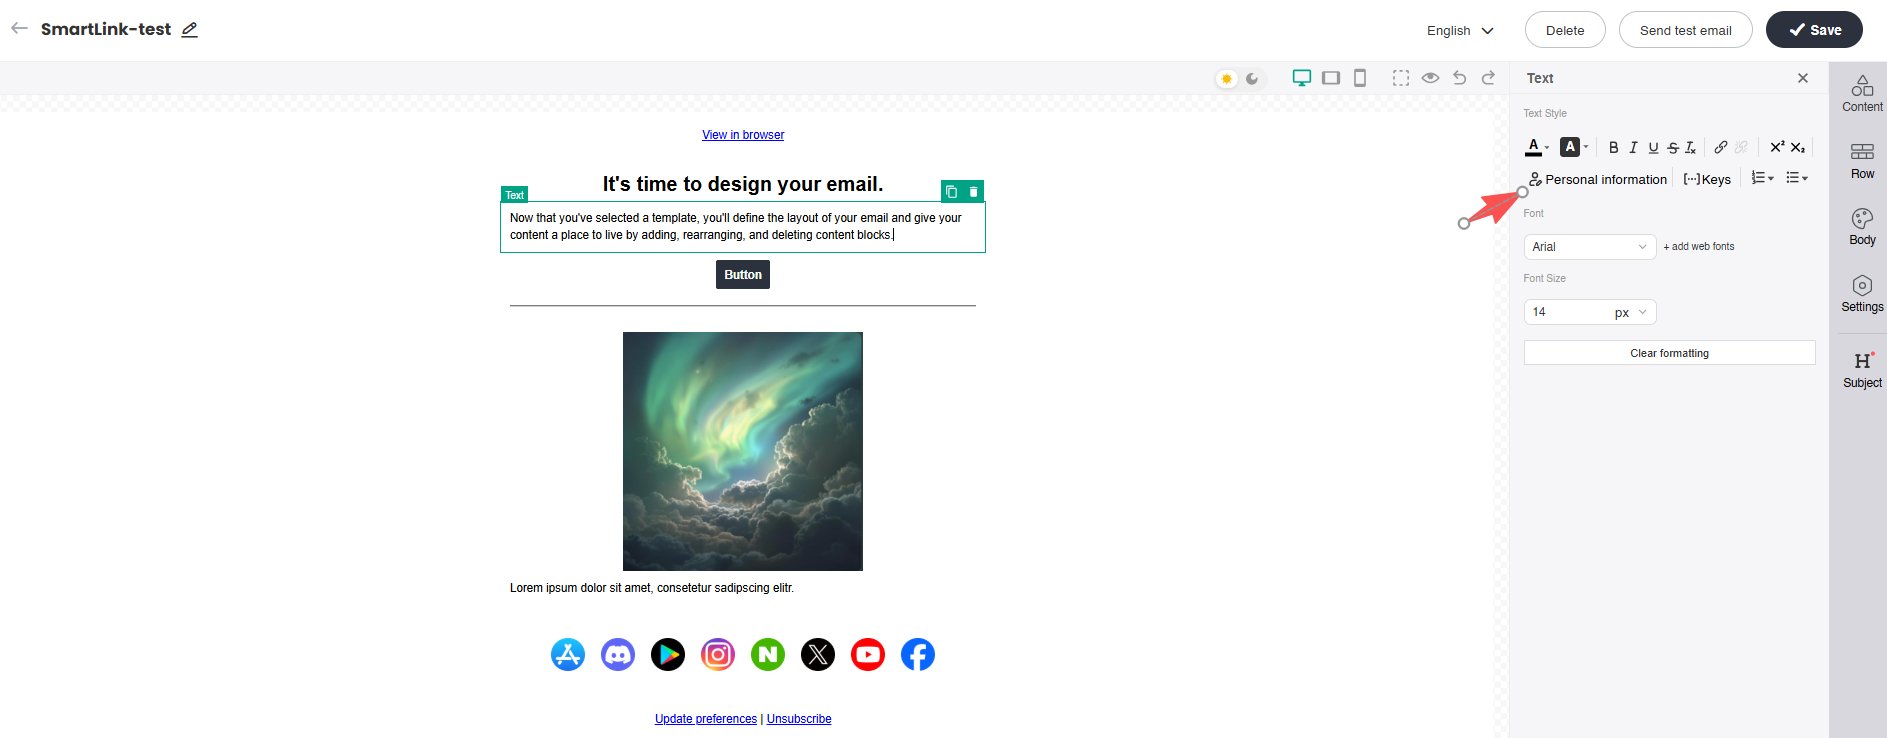Select the Text block label tag
Screen dimensions: 1887x738
pyautogui.click(x=514, y=195)
